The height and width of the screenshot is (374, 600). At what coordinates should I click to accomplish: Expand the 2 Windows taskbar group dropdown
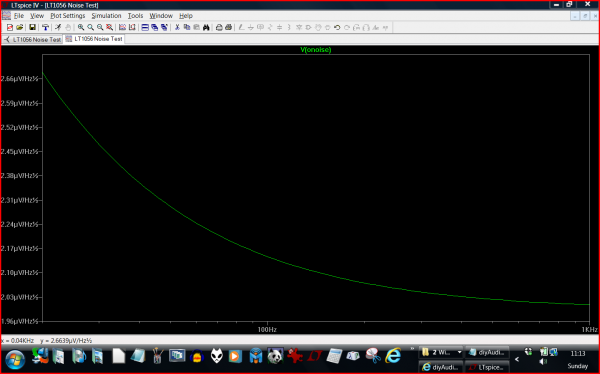pos(459,352)
